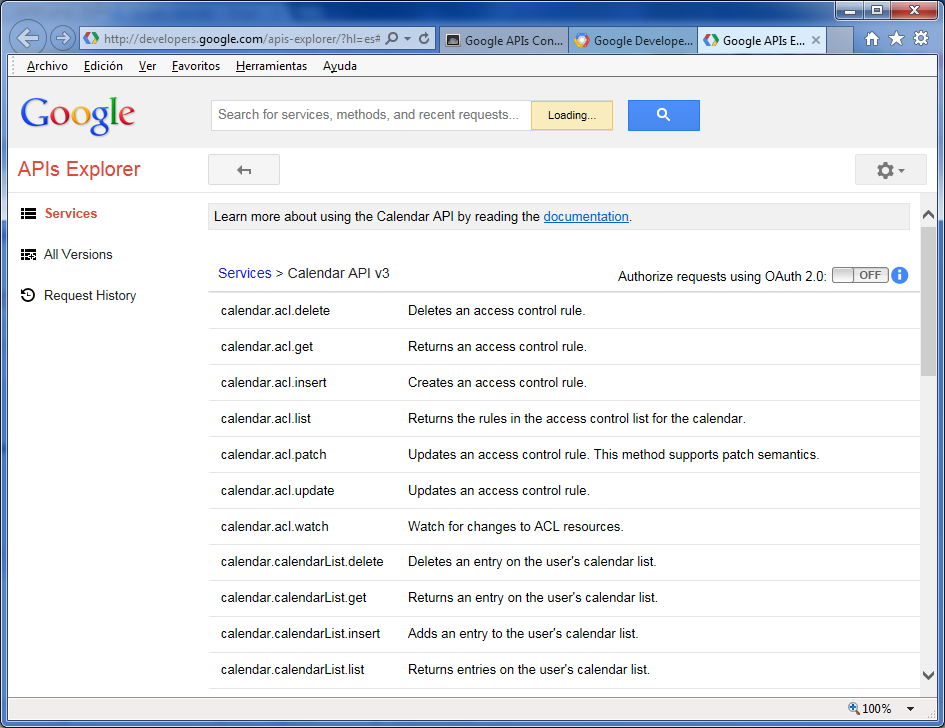
Task: Select the calendar.acl.watch method
Action: [x=274, y=527]
